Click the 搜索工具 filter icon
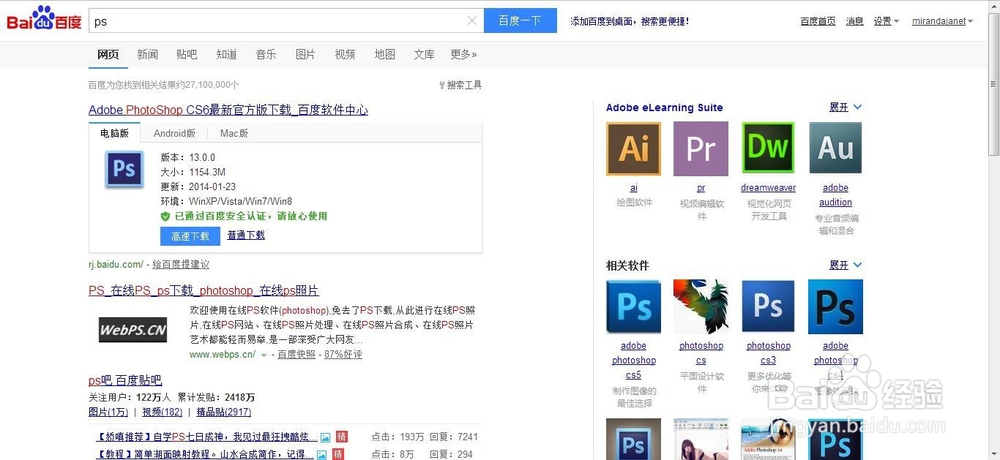This screenshot has width=1000, height=460. click(442, 85)
